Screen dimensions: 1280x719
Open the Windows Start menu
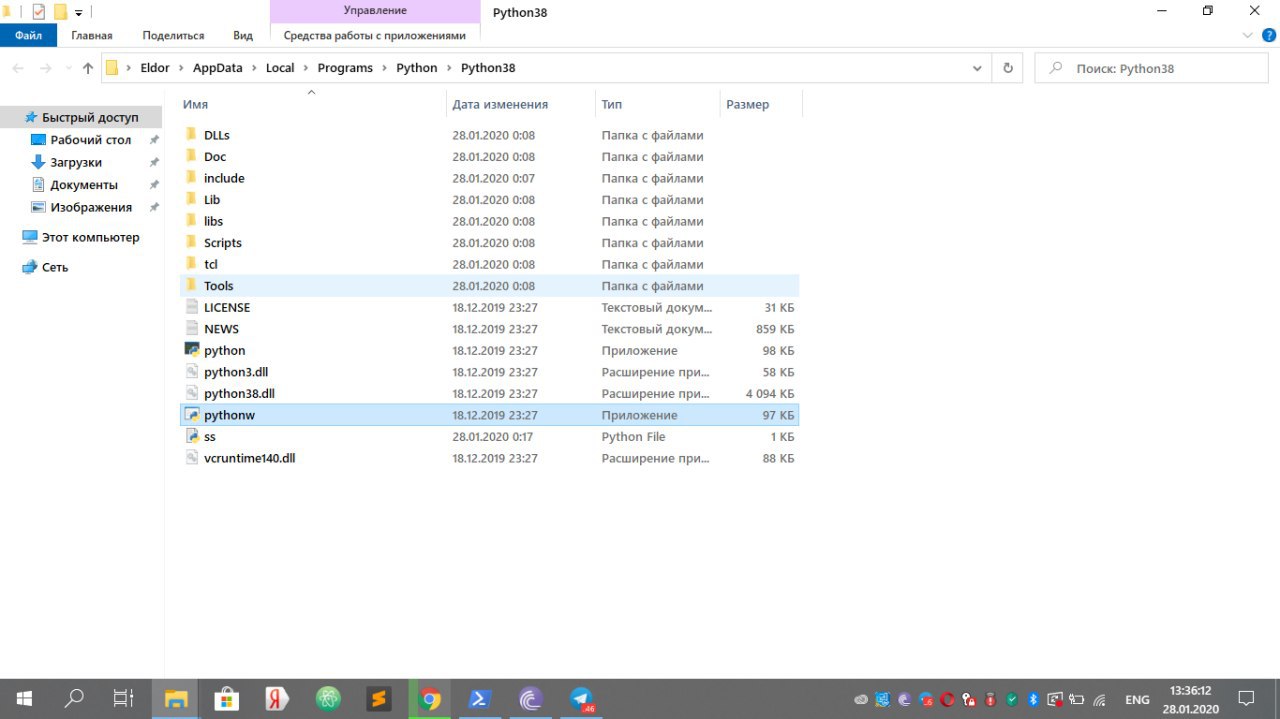tap(24, 699)
